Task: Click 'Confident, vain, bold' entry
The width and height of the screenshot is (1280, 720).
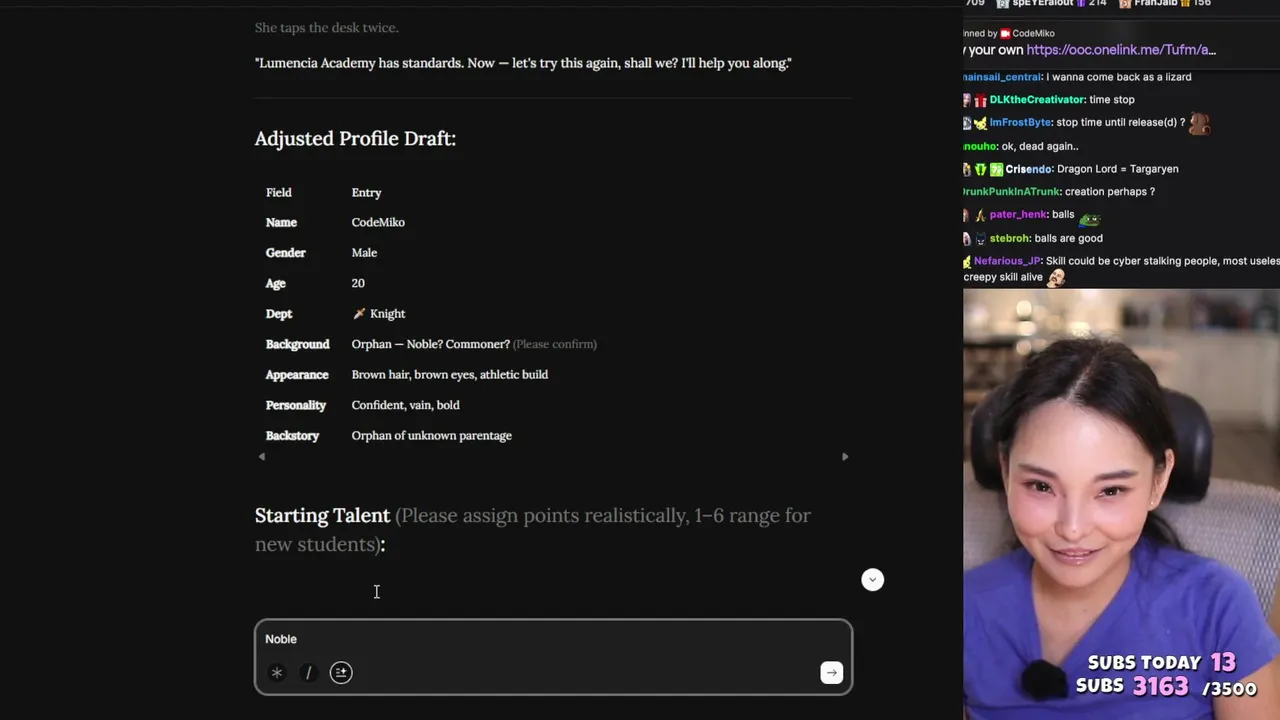Action: 405,405
